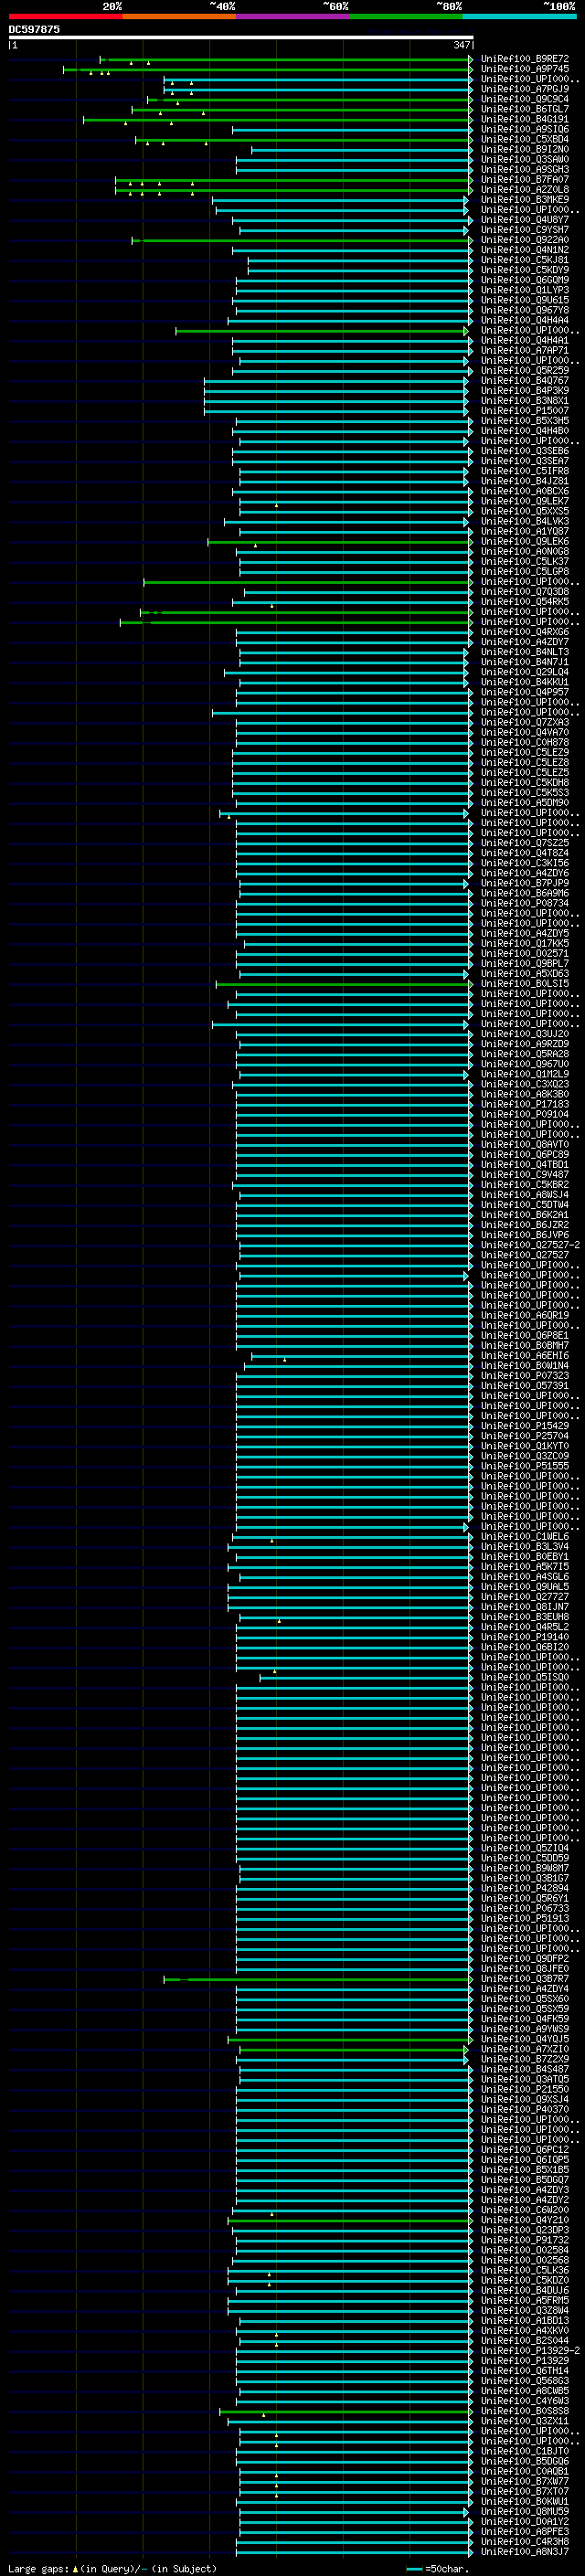Select hit label UniRef100_O02571

pyautogui.click(x=525, y=953)
